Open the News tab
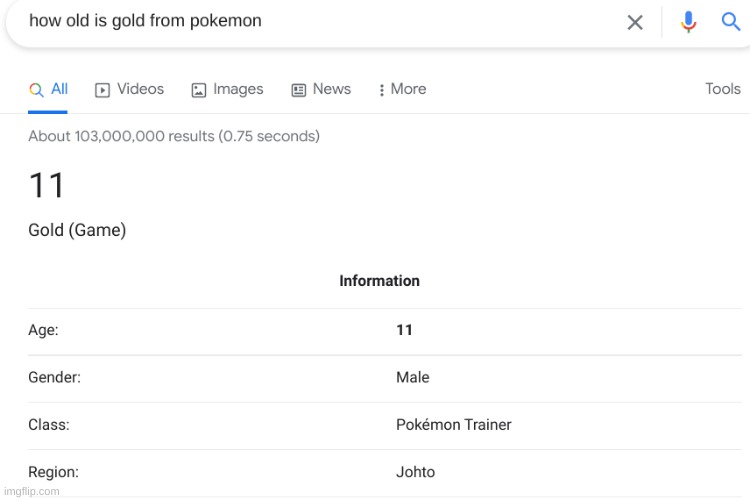The height and width of the screenshot is (500, 750). tap(321, 89)
